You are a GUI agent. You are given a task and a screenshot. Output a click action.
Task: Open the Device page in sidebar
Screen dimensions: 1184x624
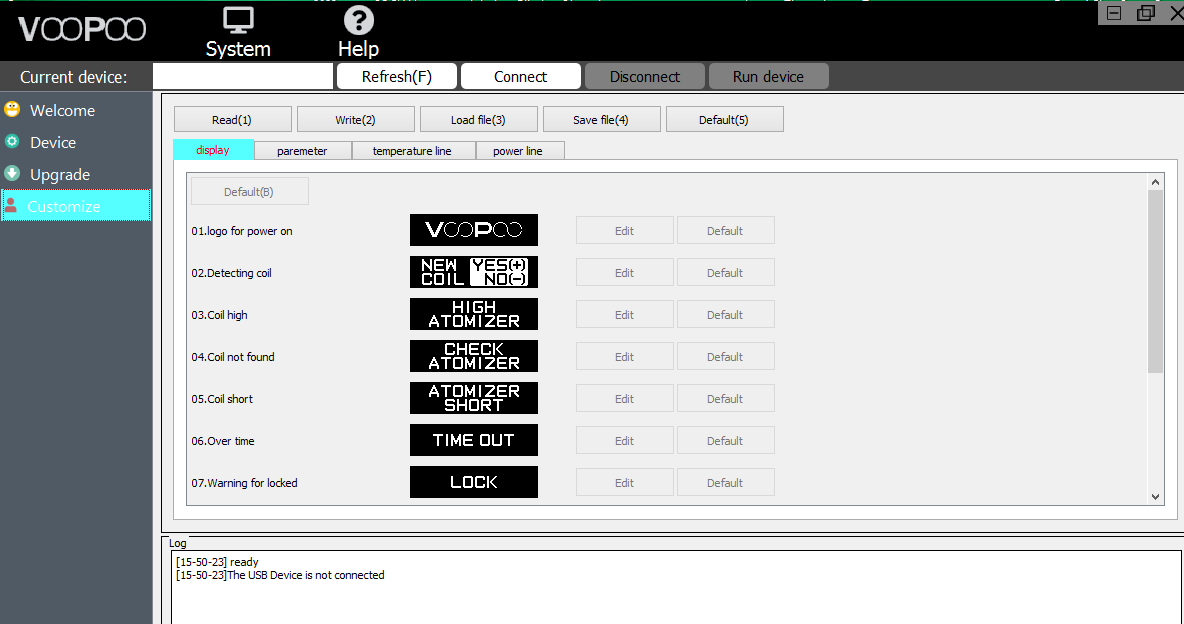click(76, 142)
